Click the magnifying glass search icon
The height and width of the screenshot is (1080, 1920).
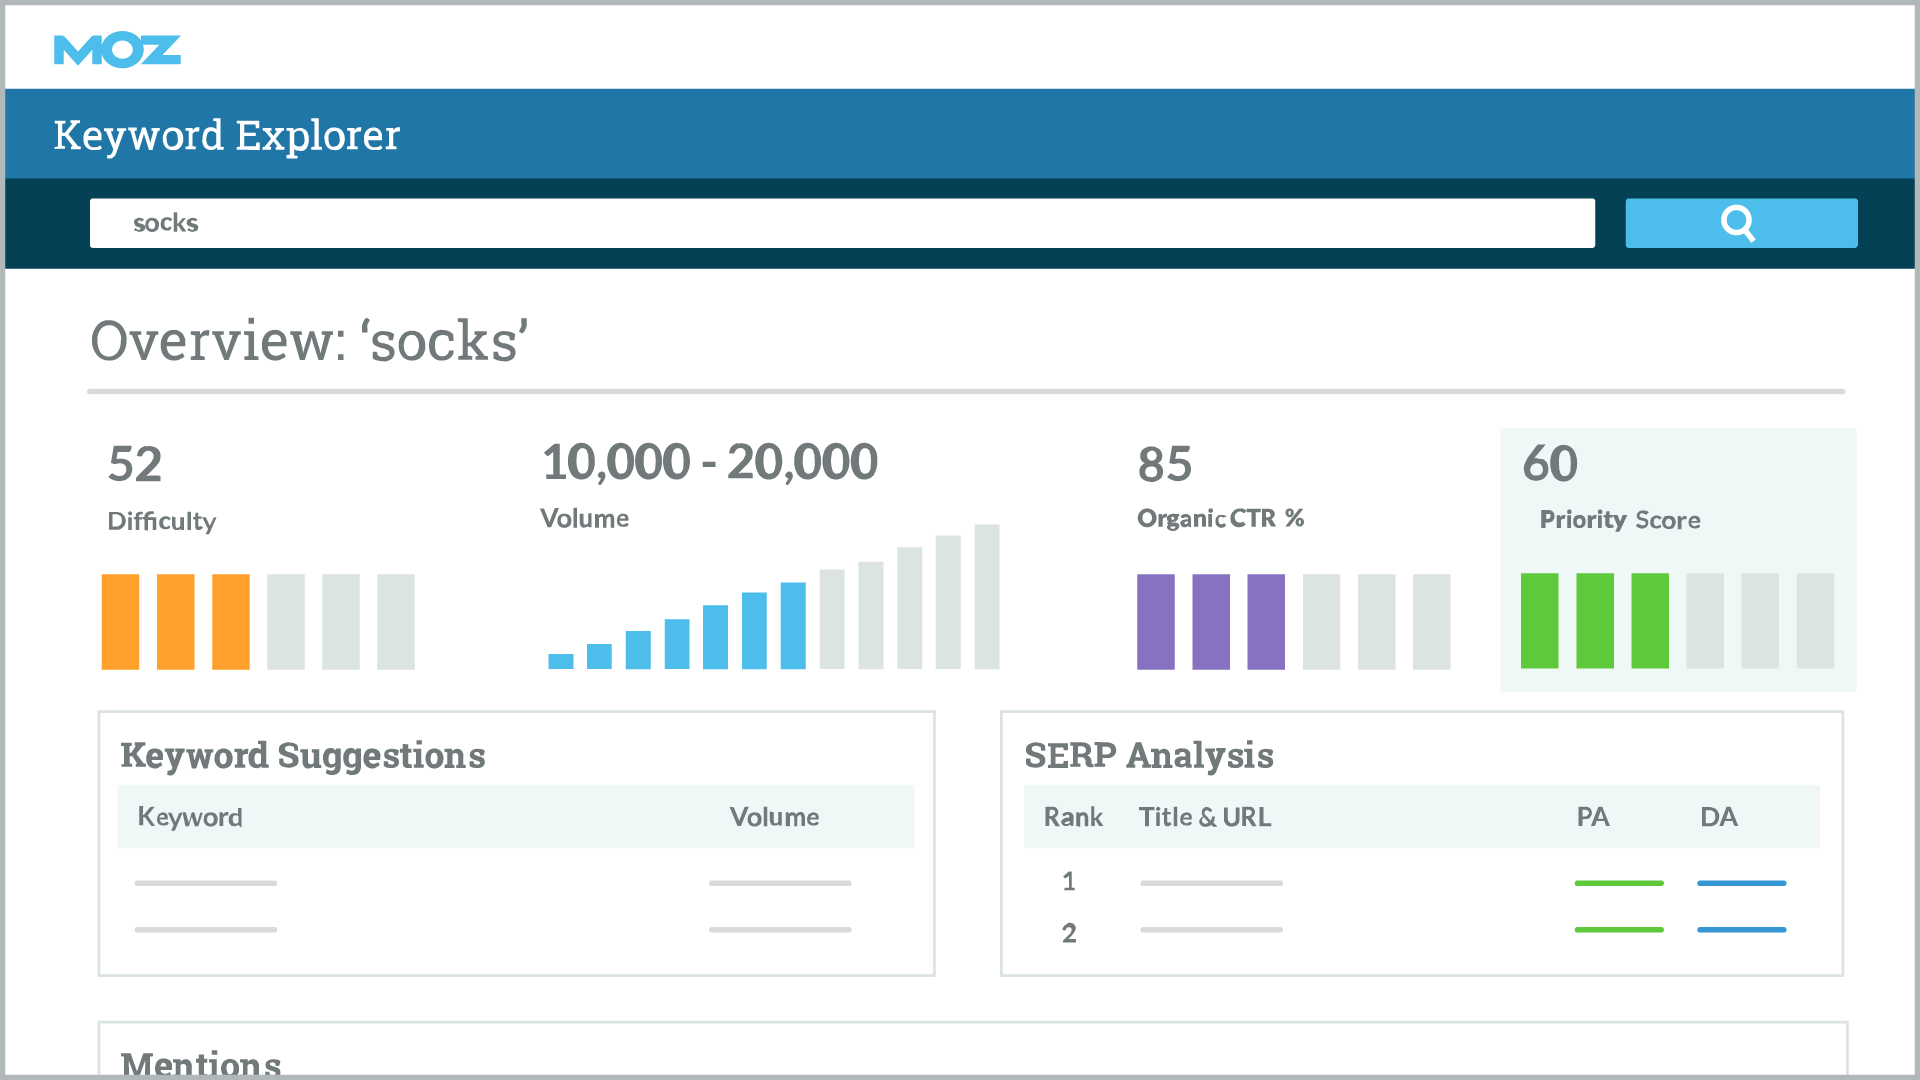pos(1740,223)
